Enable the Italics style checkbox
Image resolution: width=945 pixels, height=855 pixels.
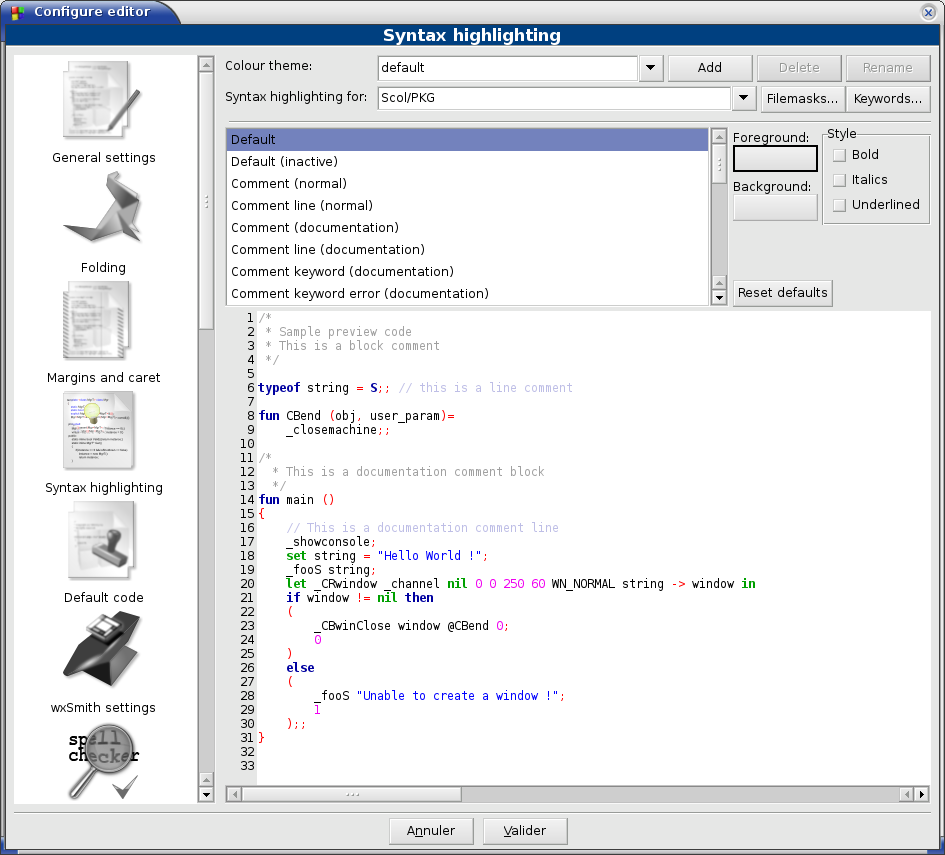click(840, 180)
